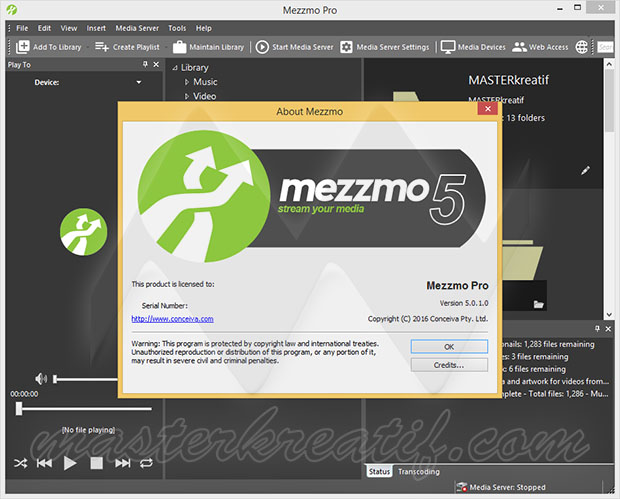
Task: Select the Library root item
Action: click(195, 68)
